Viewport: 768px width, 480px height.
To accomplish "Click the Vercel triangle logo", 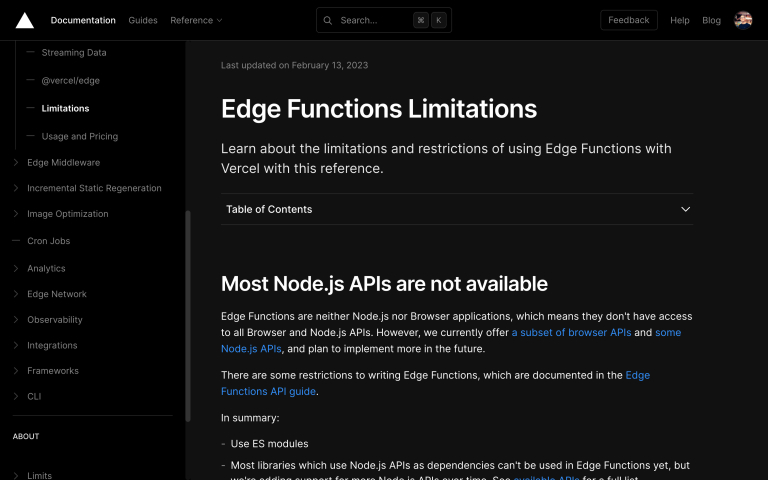I will pos(24,21).
